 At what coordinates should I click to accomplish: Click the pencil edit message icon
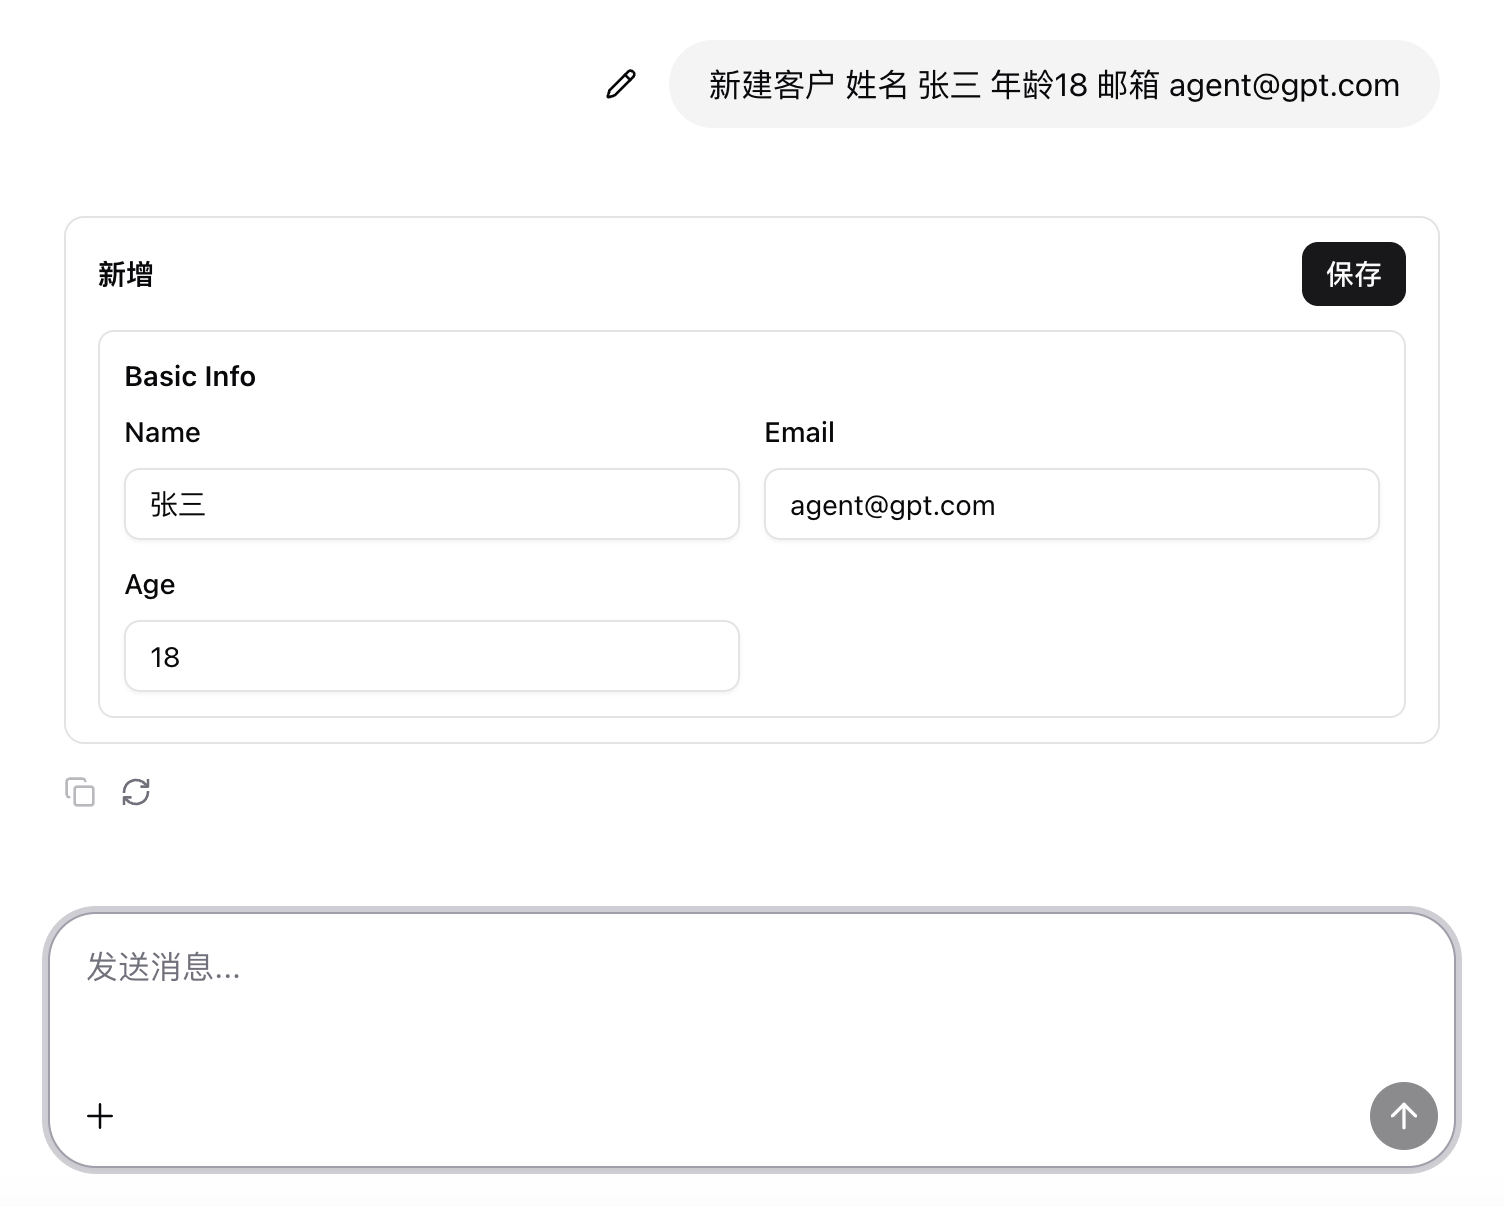[x=621, y=84]
